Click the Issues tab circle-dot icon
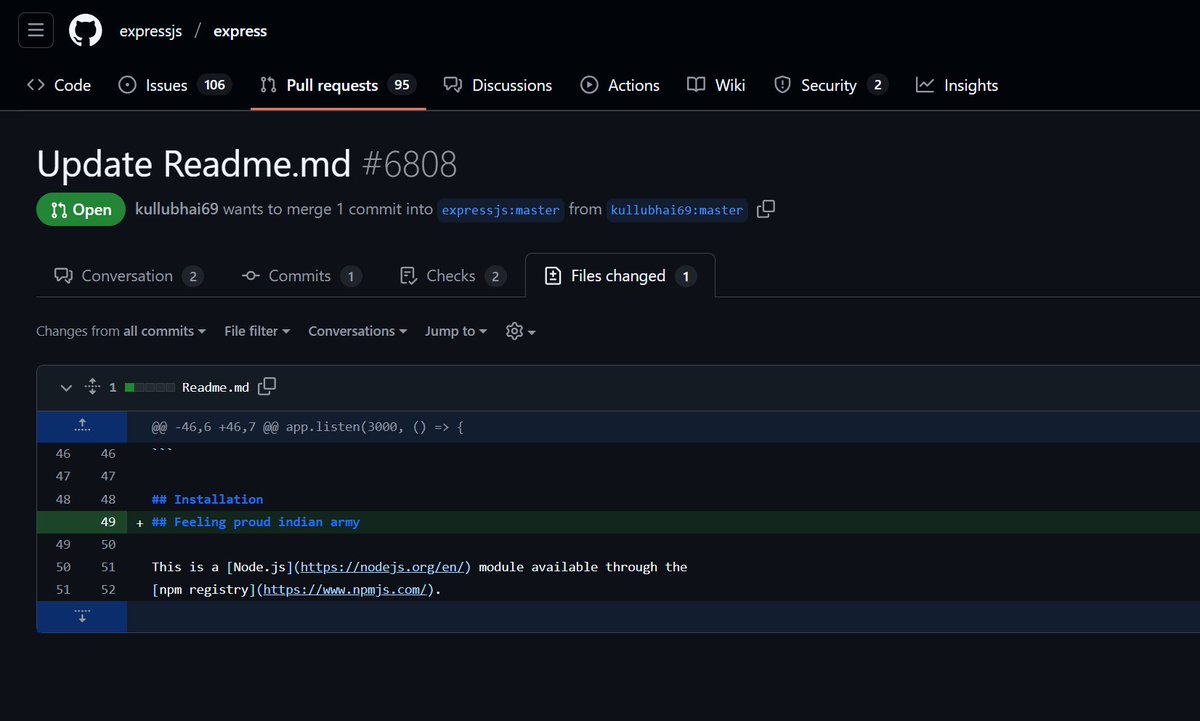The height and width of the screenshot is (721, 1200). tap(127, 85)
